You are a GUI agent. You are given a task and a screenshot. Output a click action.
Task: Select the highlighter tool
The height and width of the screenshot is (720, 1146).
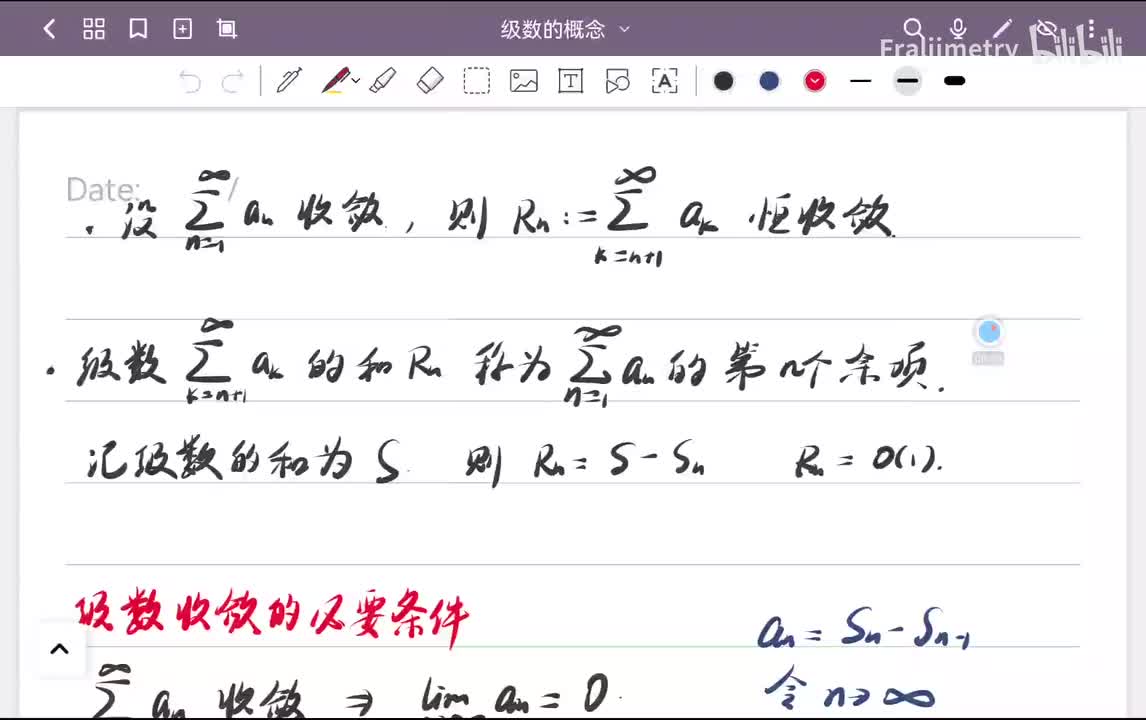[382, 80]
